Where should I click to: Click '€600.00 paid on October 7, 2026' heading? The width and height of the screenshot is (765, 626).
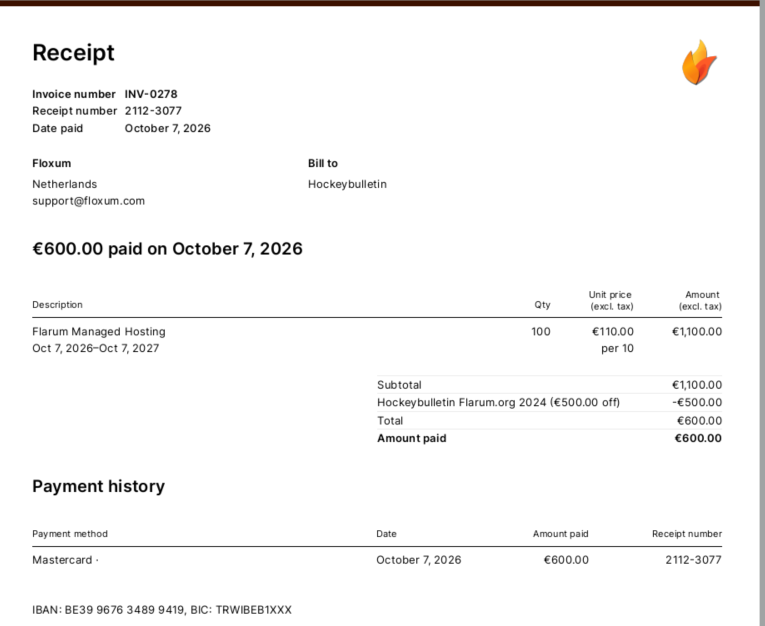[x=167, y=249]
